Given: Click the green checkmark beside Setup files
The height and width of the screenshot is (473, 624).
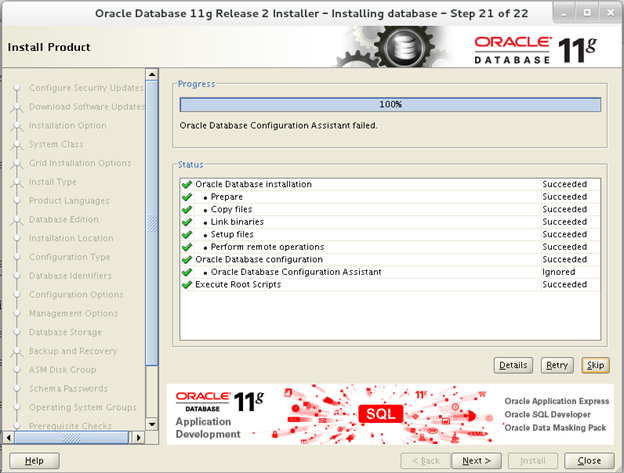Looking at the screenshot, I should [187, 235].
